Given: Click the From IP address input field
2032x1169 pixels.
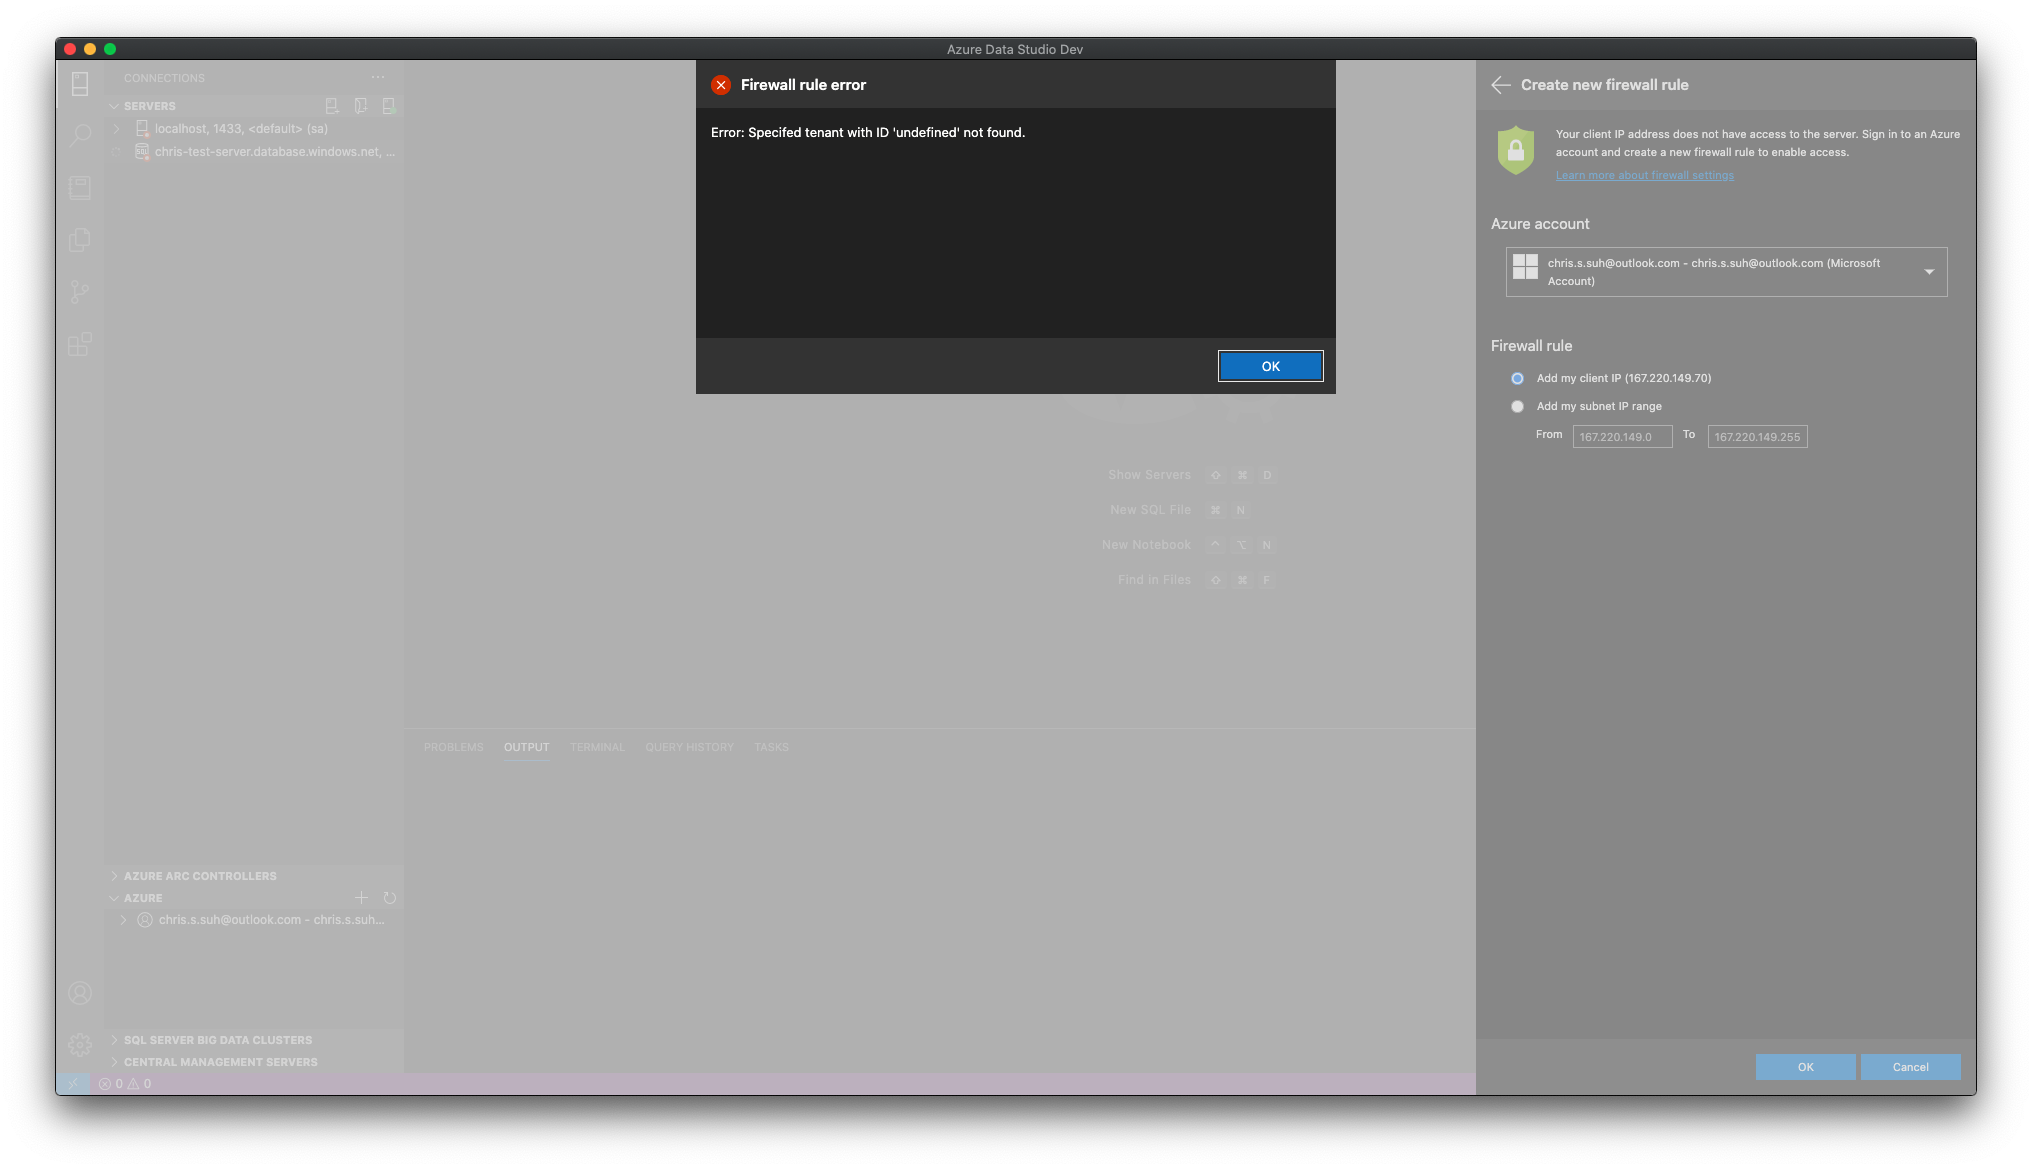Looking at the screenshot, I should pos(1622,436).
